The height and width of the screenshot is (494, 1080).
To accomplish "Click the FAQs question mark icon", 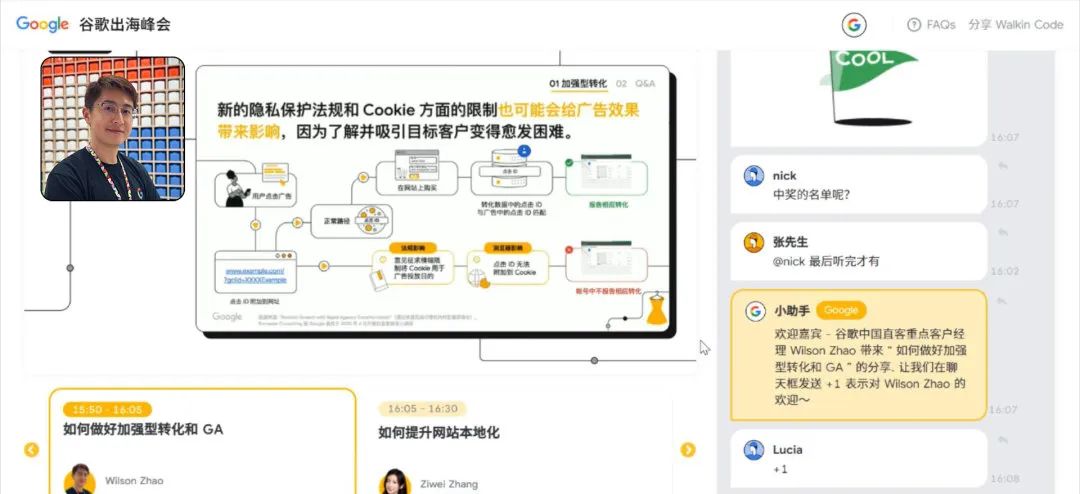I will [x=914, y=25].
